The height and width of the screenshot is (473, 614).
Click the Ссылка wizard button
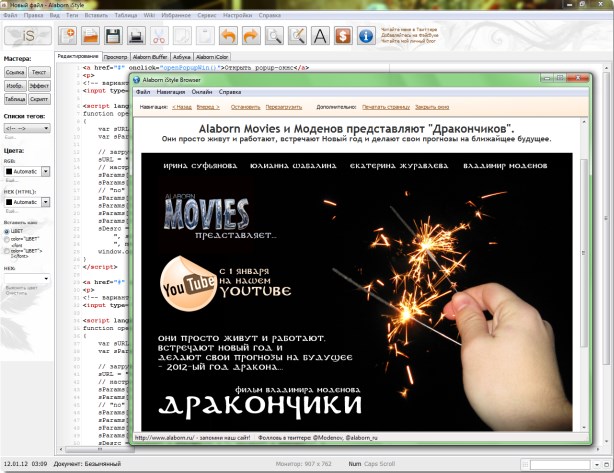click(15, 72)
